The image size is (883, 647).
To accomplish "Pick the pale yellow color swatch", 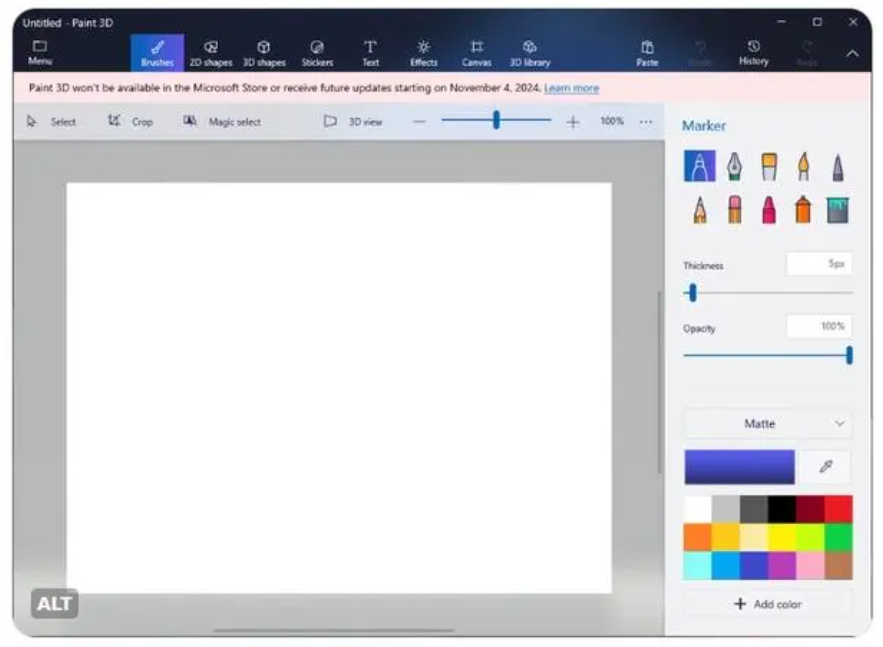I will (x=754, y=537).
